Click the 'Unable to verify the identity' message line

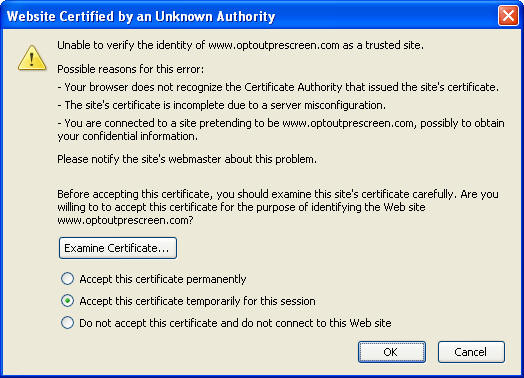(x=240, y=45)
